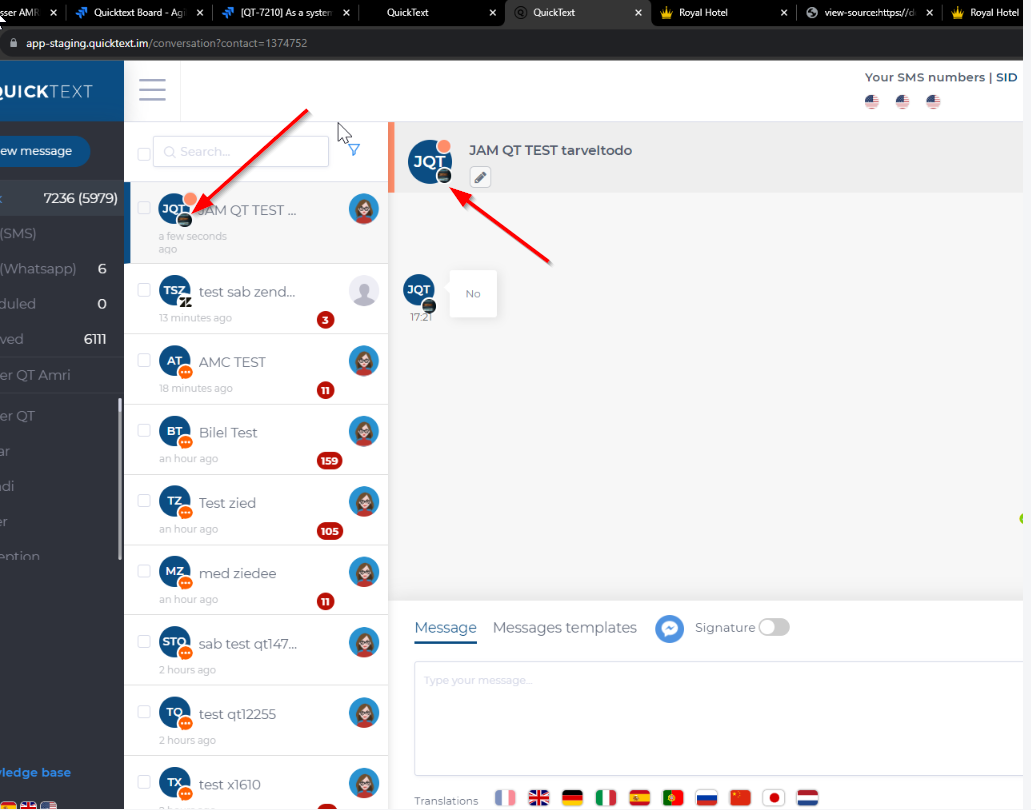Click the filter funnel icon beside search
The width and height of the screenshot is (1036, 810).
(x=353, y=150)
